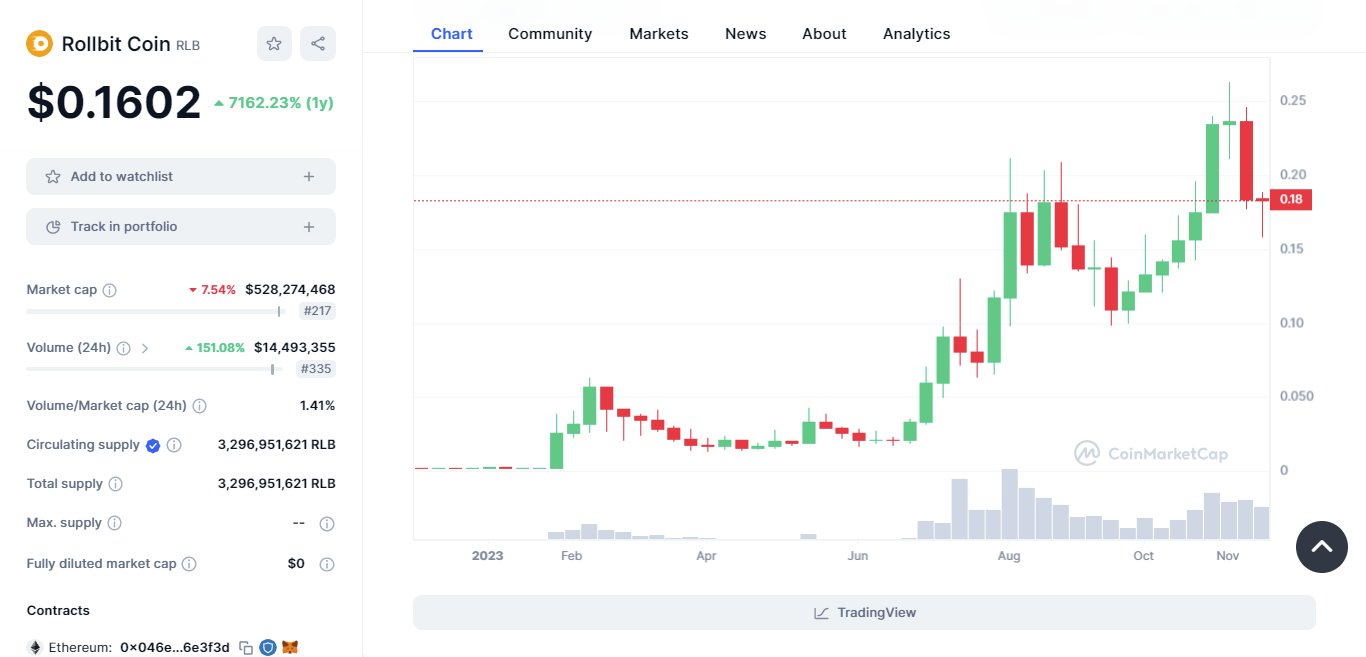Click the Total supply info icon

click(116, 484)
